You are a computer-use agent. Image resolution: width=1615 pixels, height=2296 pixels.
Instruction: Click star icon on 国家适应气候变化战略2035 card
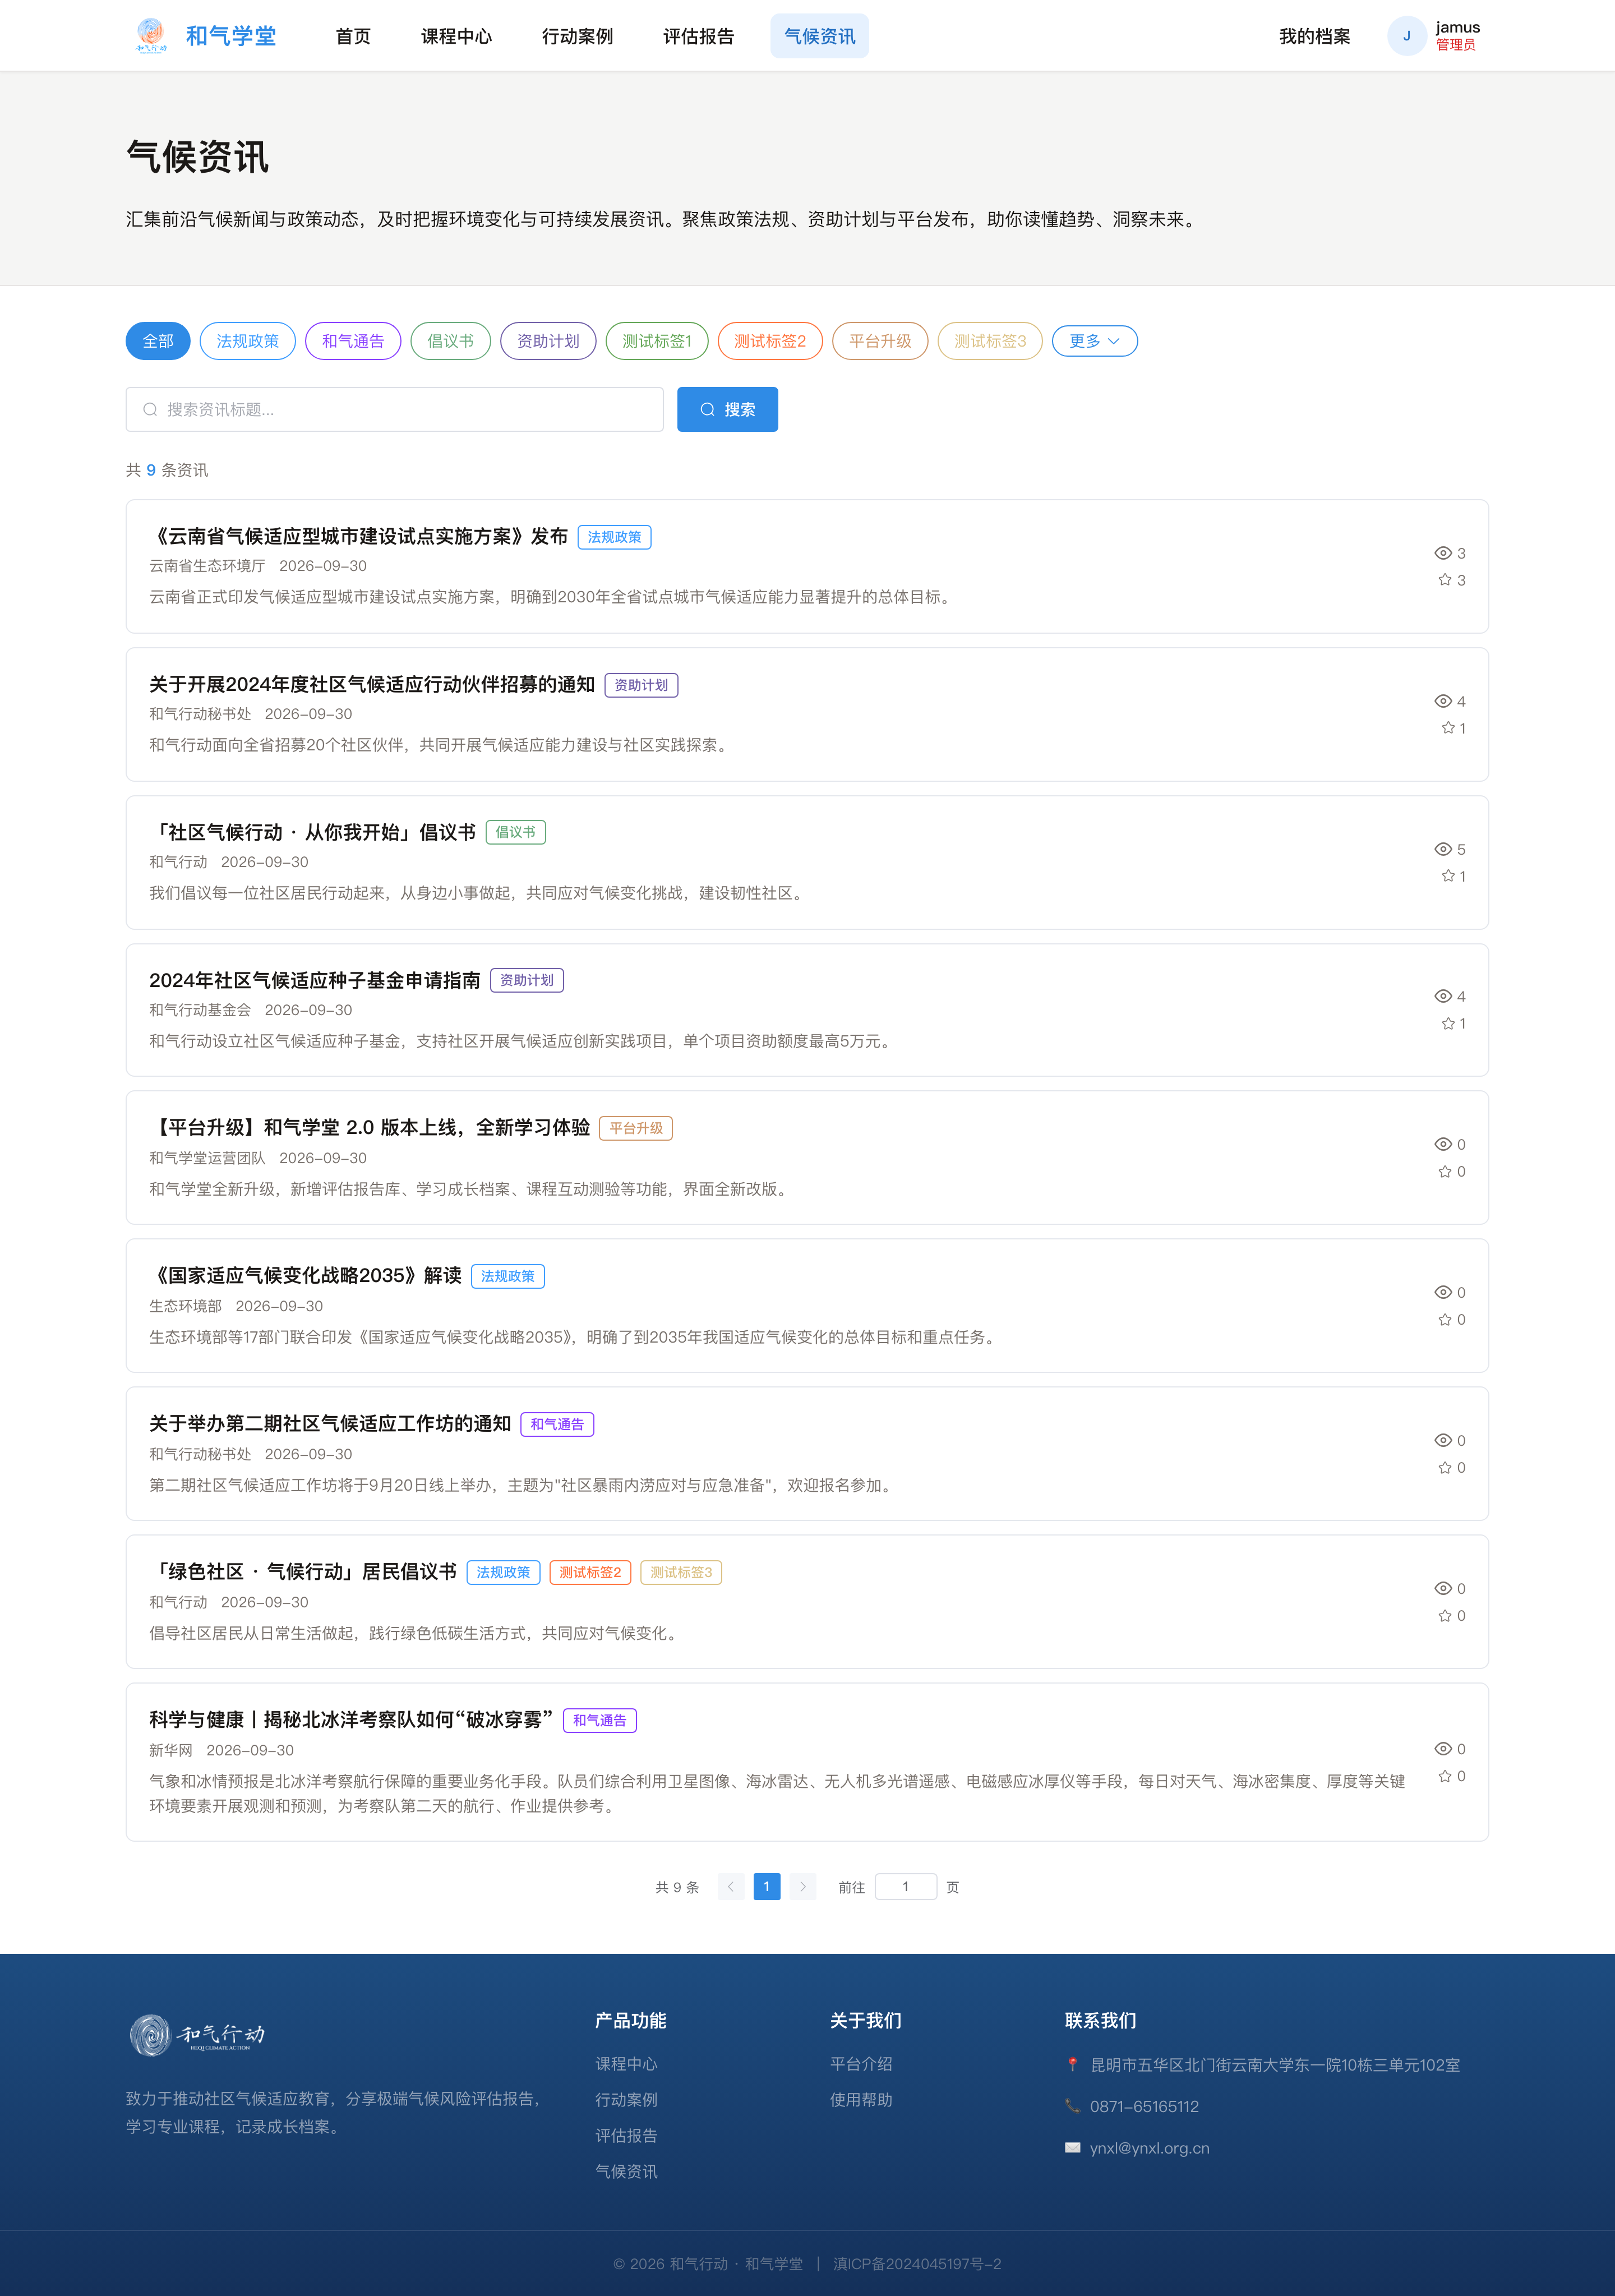pos(1444,1319)
